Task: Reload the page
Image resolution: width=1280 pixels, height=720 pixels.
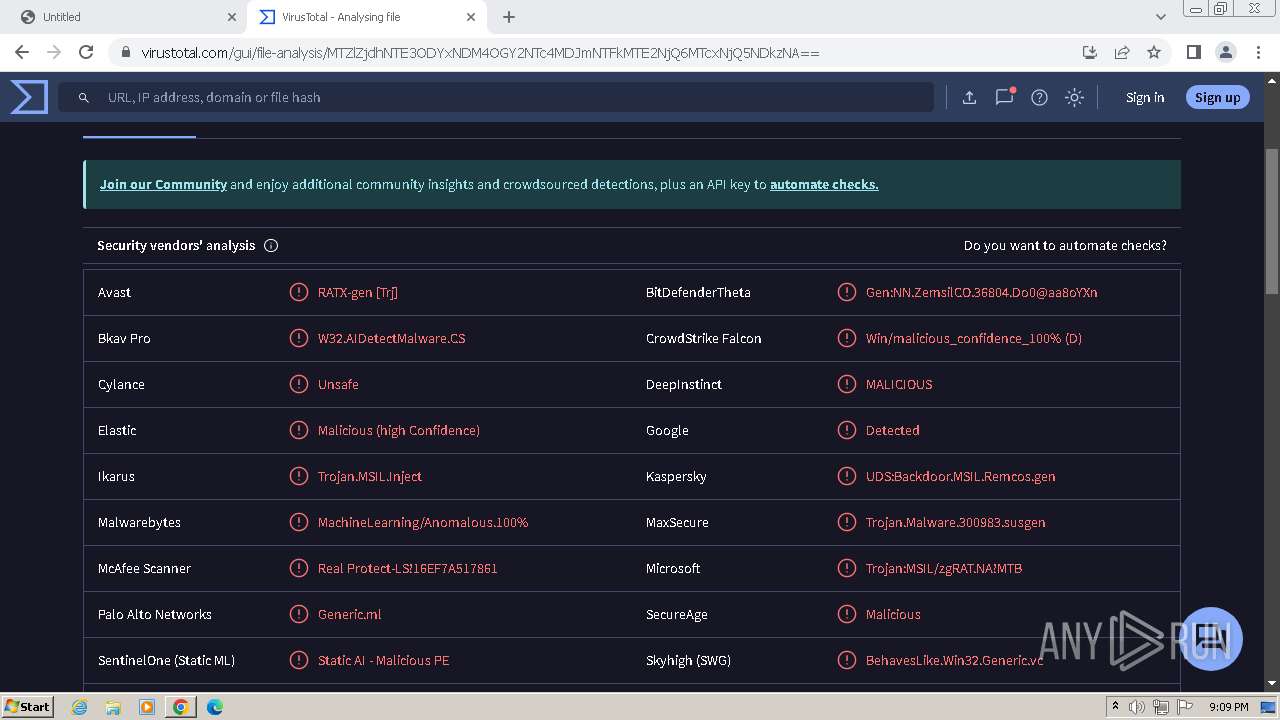Action: (x=86, y=52)
